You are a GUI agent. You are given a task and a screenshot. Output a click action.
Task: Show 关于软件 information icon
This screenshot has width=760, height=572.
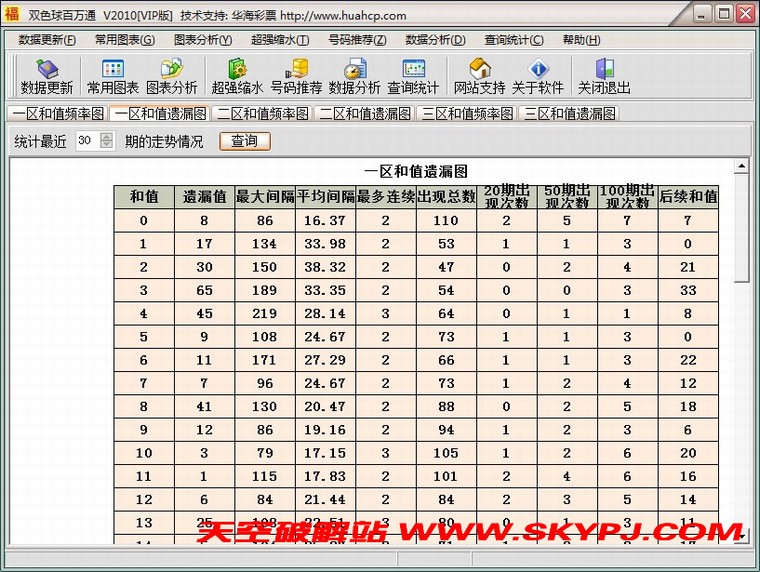[538, 75]
